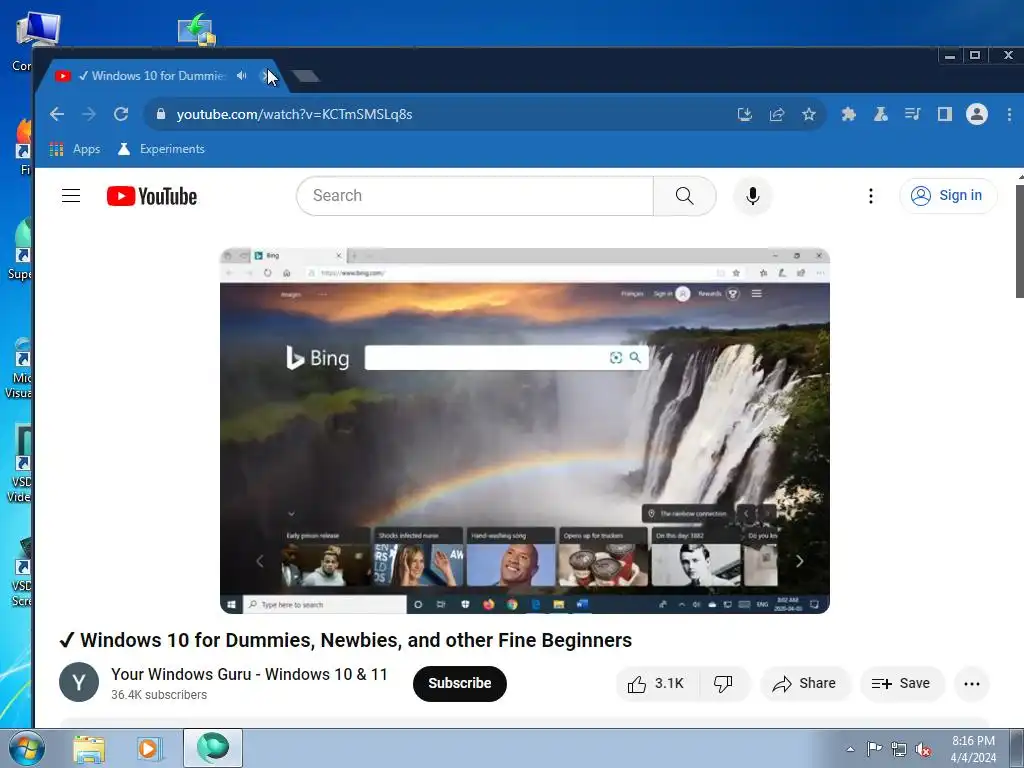Go to YouTube home via logo
1024x768 pixels.
[152, 196]
